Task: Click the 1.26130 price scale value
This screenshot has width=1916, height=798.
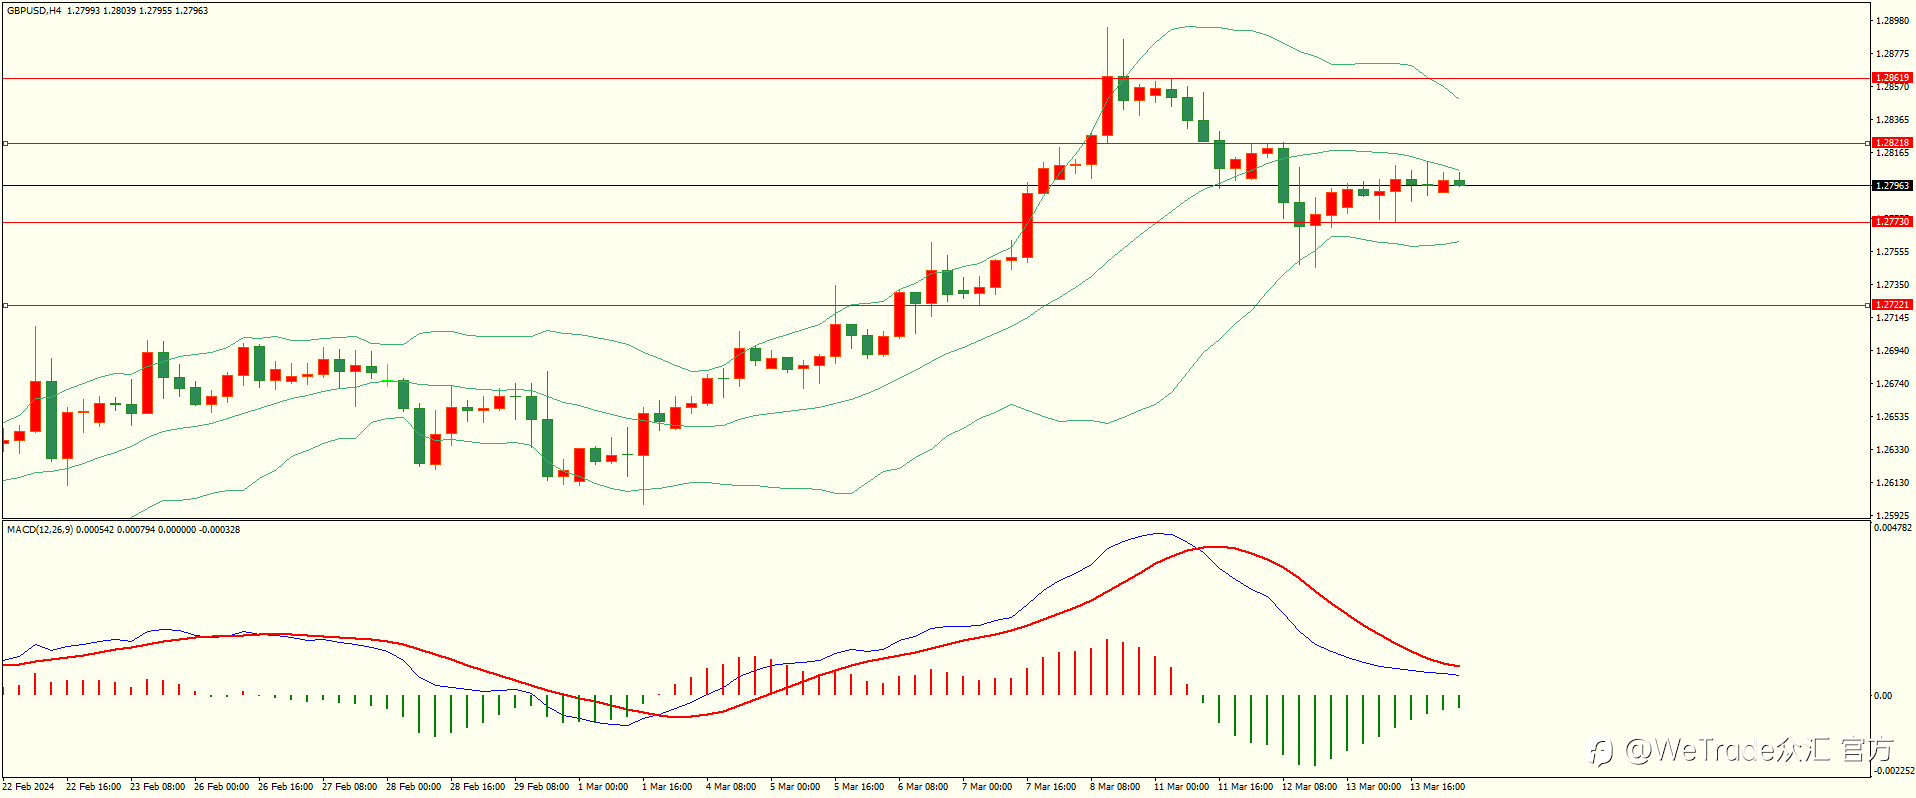Action: pos(1892,483)
